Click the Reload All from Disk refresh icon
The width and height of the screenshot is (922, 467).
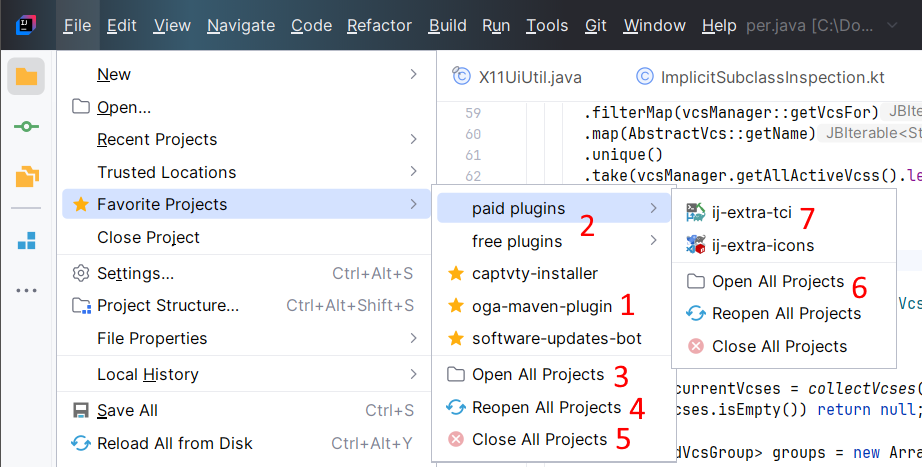point(81,443)
